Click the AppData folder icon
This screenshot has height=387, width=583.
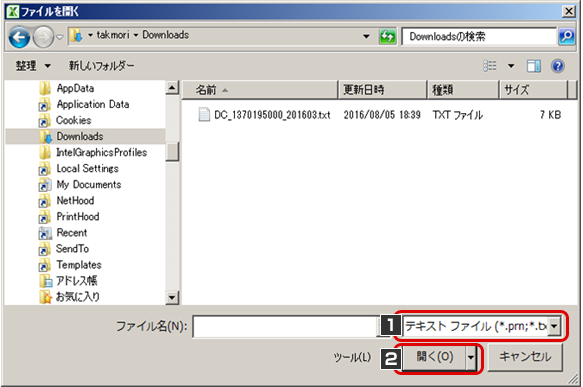45,88
